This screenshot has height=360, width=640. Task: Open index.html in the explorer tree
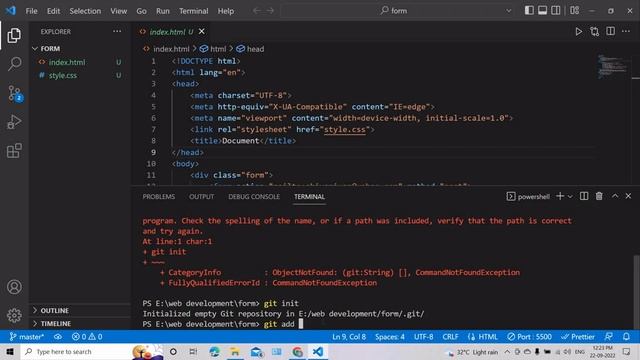click(67, 62)
